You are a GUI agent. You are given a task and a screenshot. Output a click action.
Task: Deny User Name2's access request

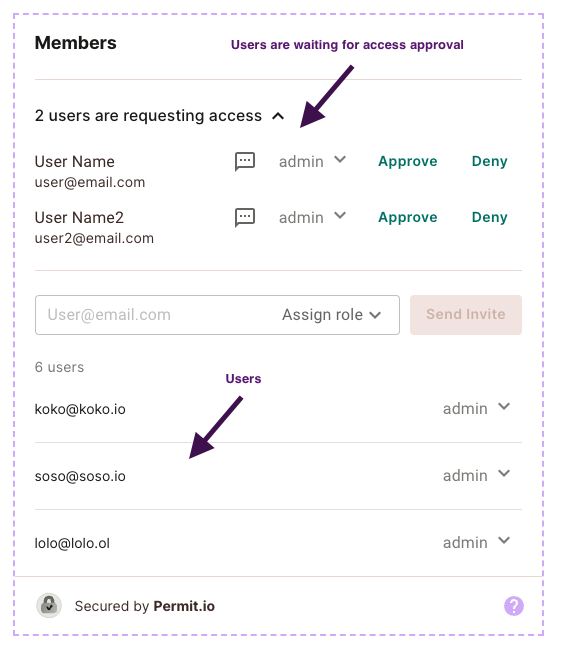(x=489, y=217)
